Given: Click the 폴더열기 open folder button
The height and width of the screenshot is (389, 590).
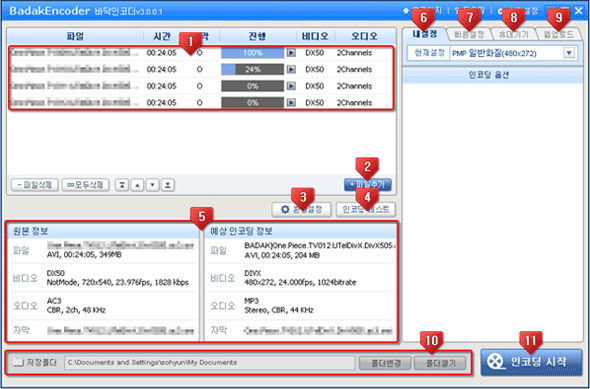Looking at the screenshot, I should [440, 363].
